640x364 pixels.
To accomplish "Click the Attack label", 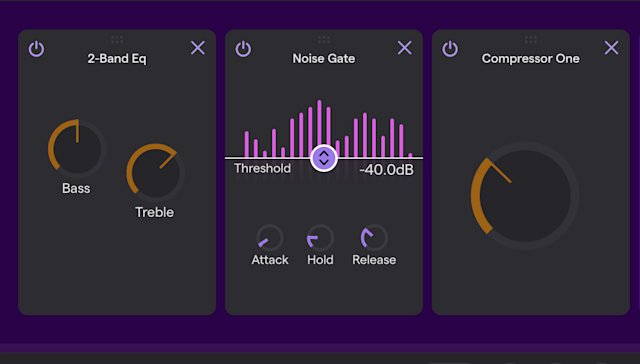I will (270, 260).
